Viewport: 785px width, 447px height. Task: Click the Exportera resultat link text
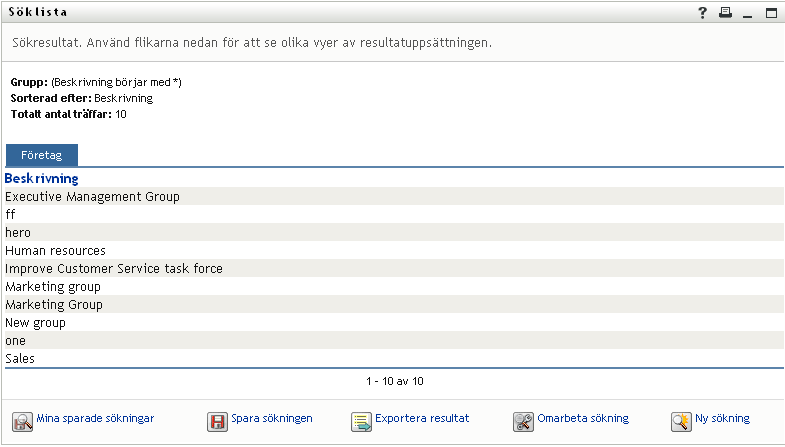423,419
